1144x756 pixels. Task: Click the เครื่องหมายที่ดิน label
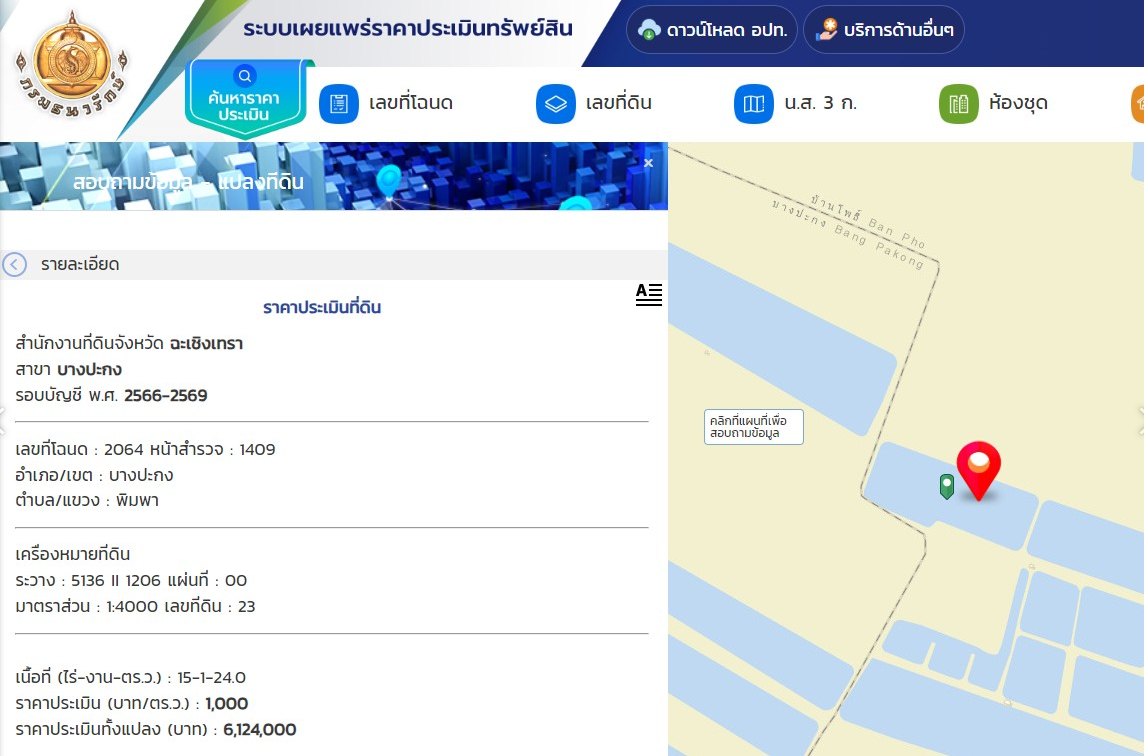[72, 554]
